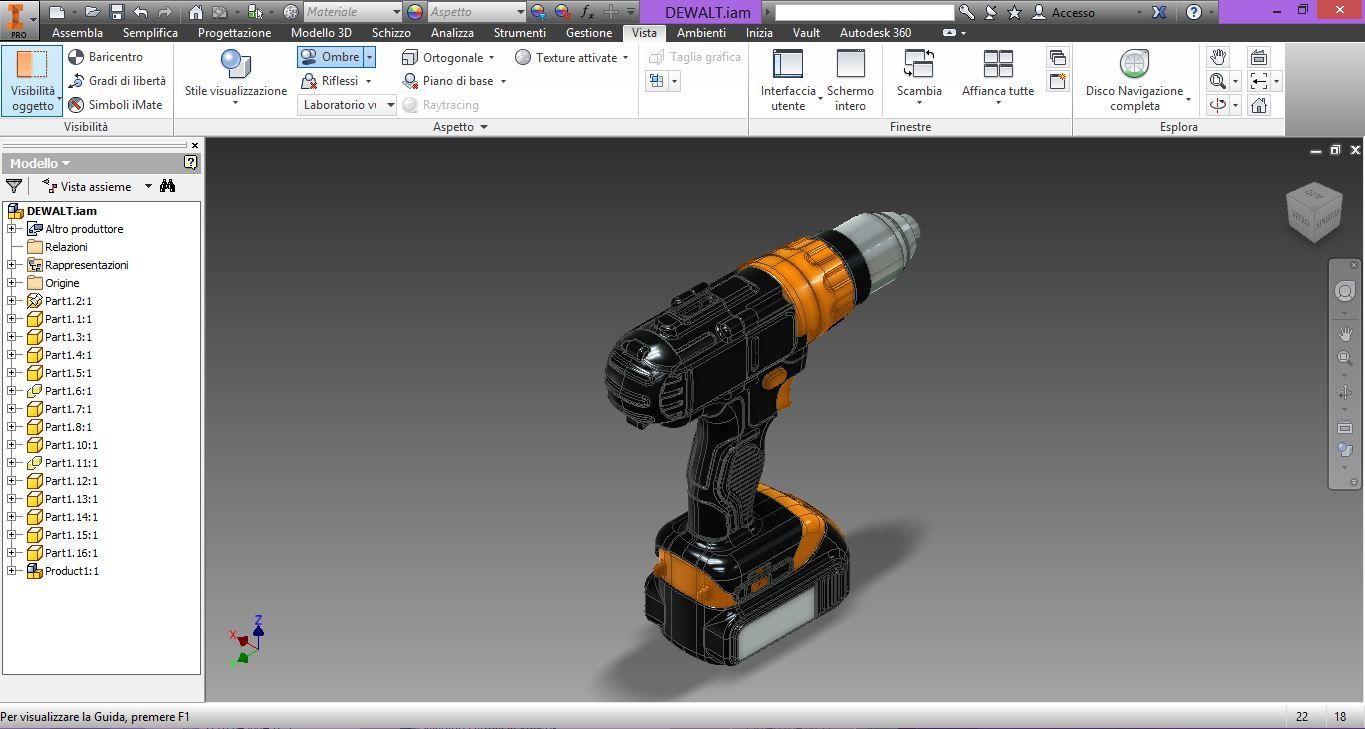Open the Assembla ribbon tab

click(77, 33)
